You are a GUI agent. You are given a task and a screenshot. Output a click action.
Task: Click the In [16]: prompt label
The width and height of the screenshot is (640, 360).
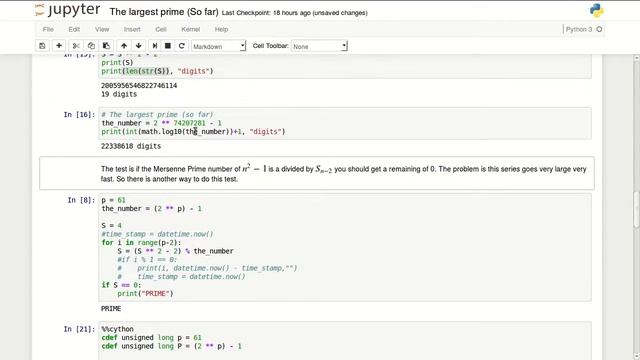click(x=79, y=115)
